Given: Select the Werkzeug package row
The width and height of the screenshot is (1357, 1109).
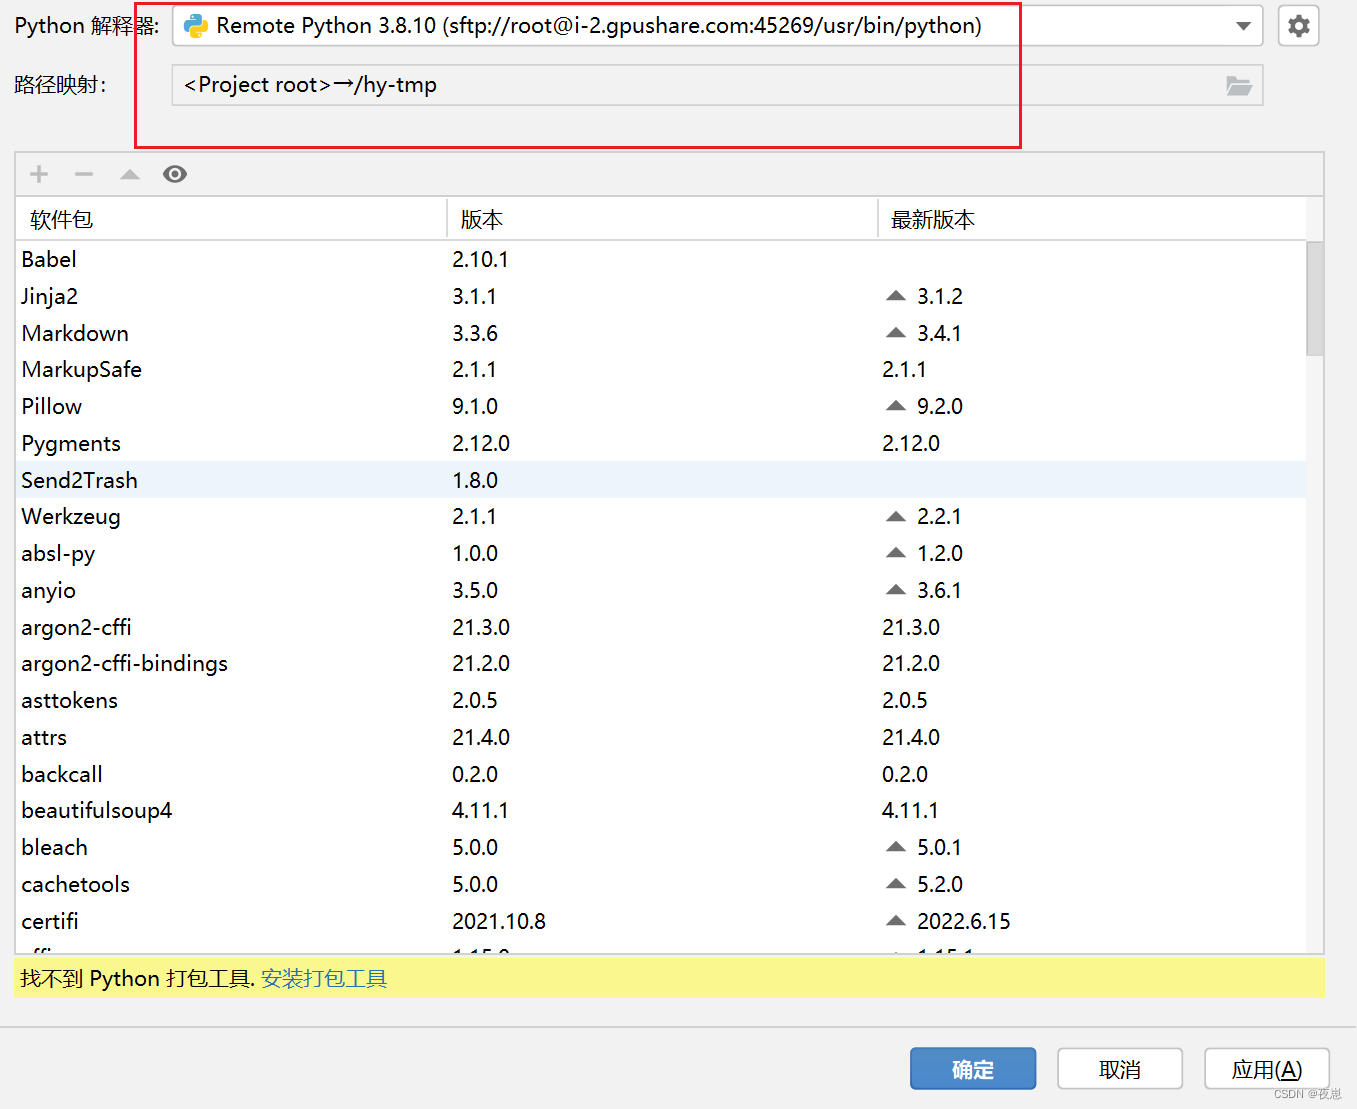Looking at the screenshot, I should [661, 517].
